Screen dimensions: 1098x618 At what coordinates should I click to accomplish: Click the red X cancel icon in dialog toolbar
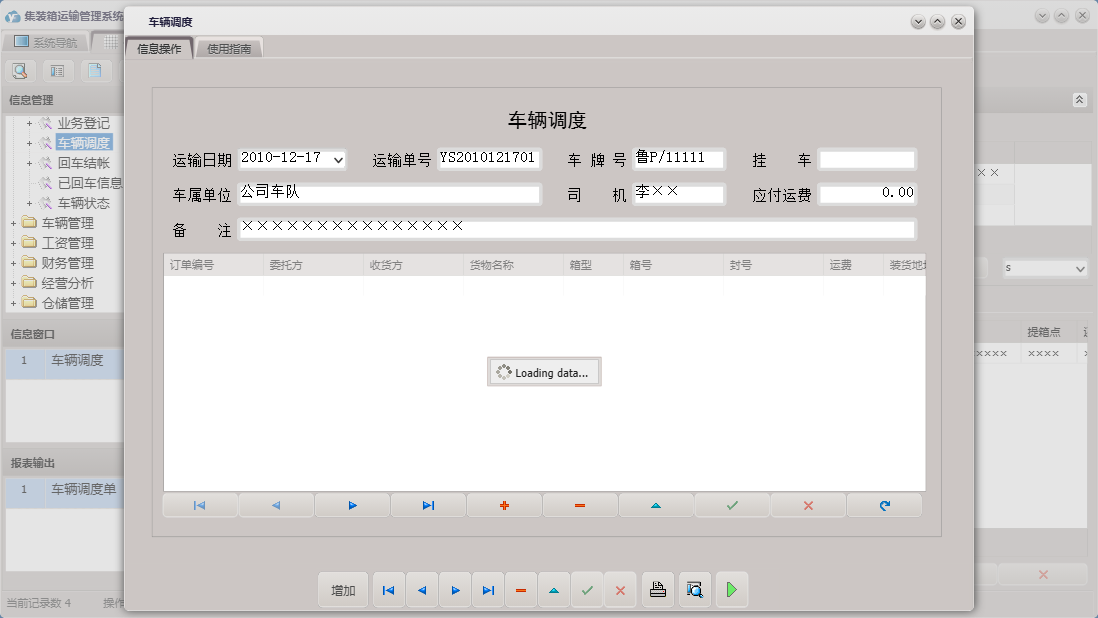pyautogui.click(x=807, y=505)
